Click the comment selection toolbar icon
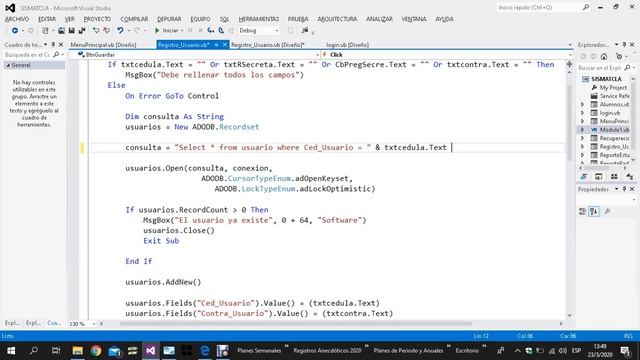The image size is (640, 360). [96, 31]
